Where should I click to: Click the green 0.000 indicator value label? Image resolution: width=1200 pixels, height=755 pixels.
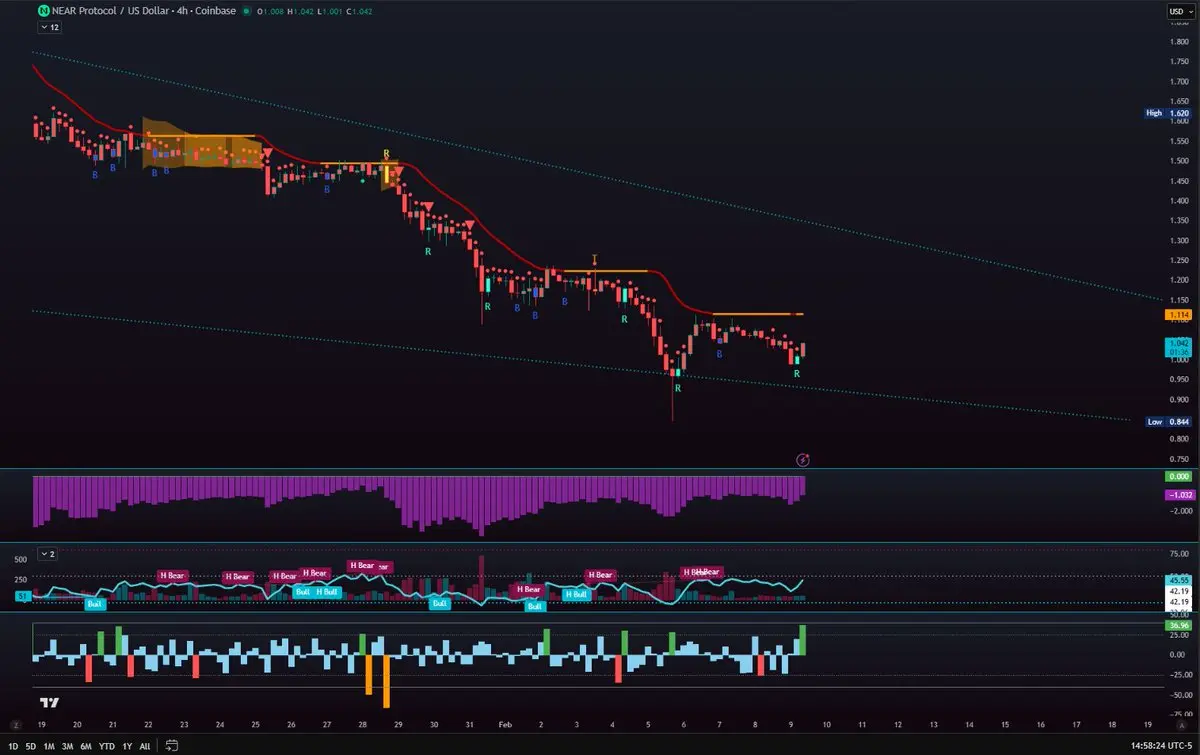point(1179,477)
